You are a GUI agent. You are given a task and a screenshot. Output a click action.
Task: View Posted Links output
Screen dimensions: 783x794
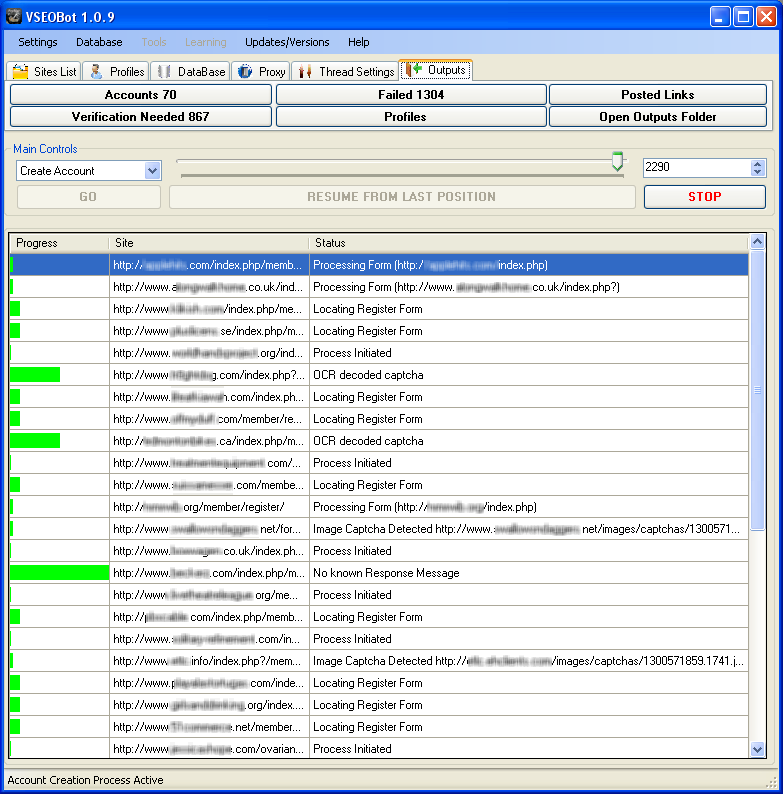658,95
